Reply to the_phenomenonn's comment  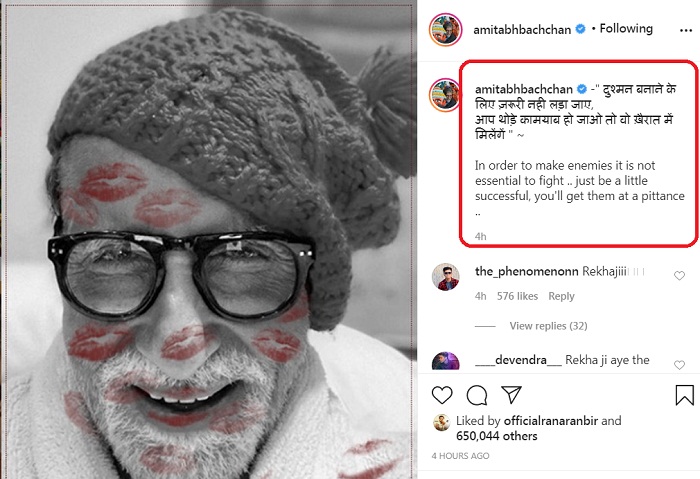[561, 296]
